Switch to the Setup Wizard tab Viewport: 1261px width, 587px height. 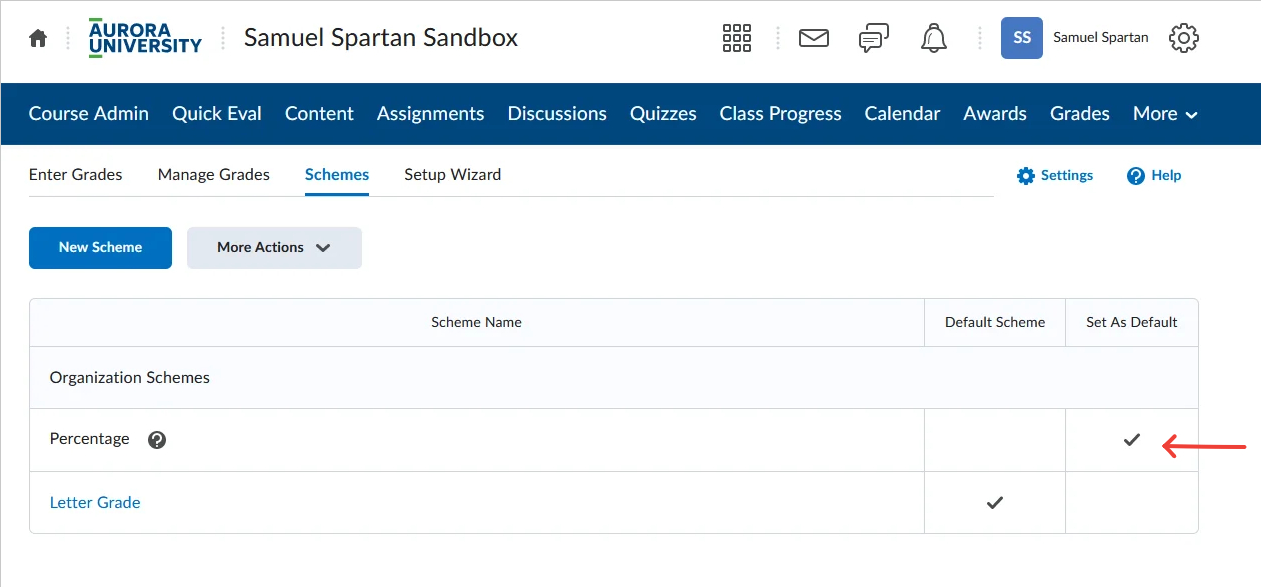[453, 174]
